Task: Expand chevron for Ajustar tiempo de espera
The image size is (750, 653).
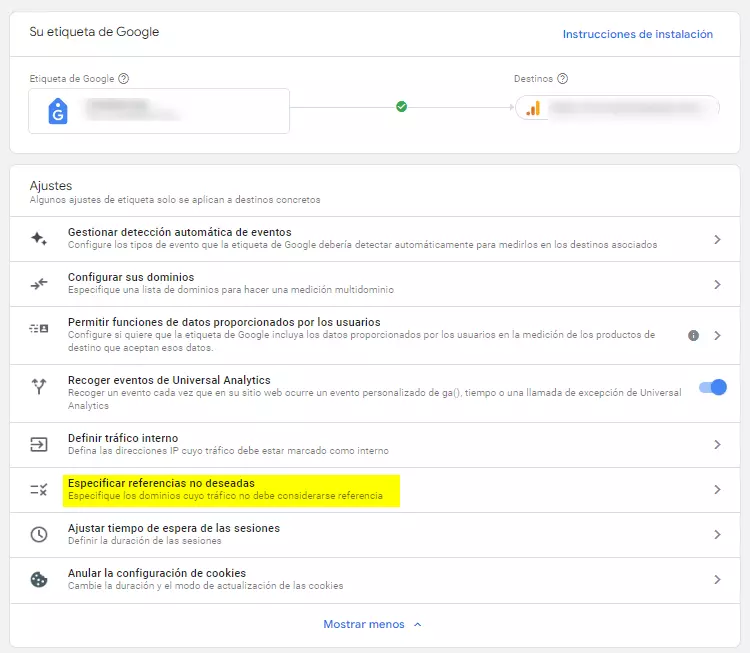Action: coord(717,534)
